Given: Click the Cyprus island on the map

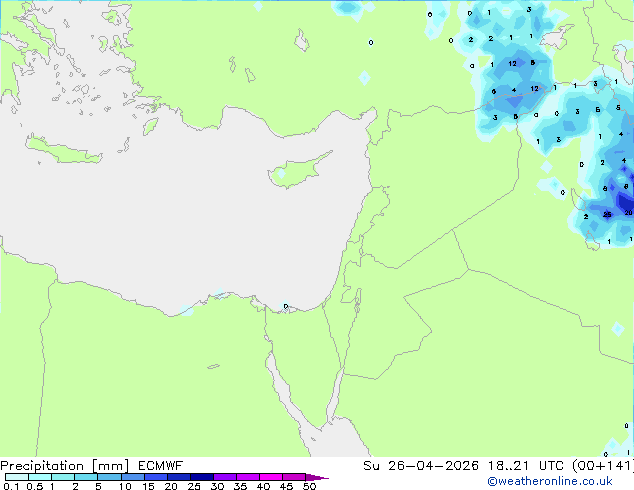Looking at the screenshot, I should point(298,170).
